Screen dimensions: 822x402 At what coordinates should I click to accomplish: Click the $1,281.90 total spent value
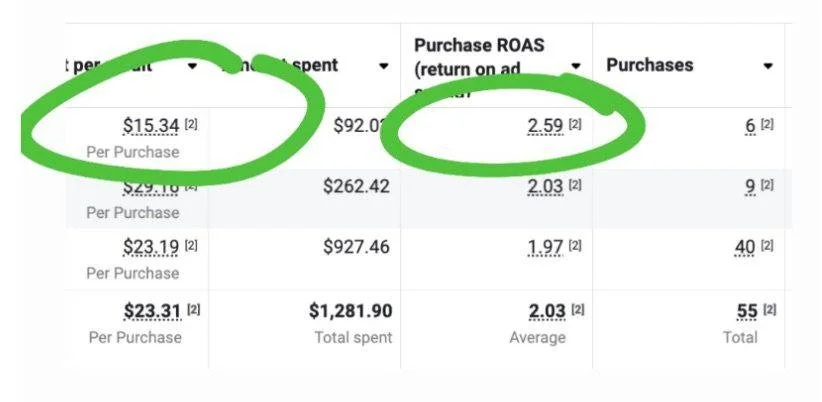click(x=350, y=311)
